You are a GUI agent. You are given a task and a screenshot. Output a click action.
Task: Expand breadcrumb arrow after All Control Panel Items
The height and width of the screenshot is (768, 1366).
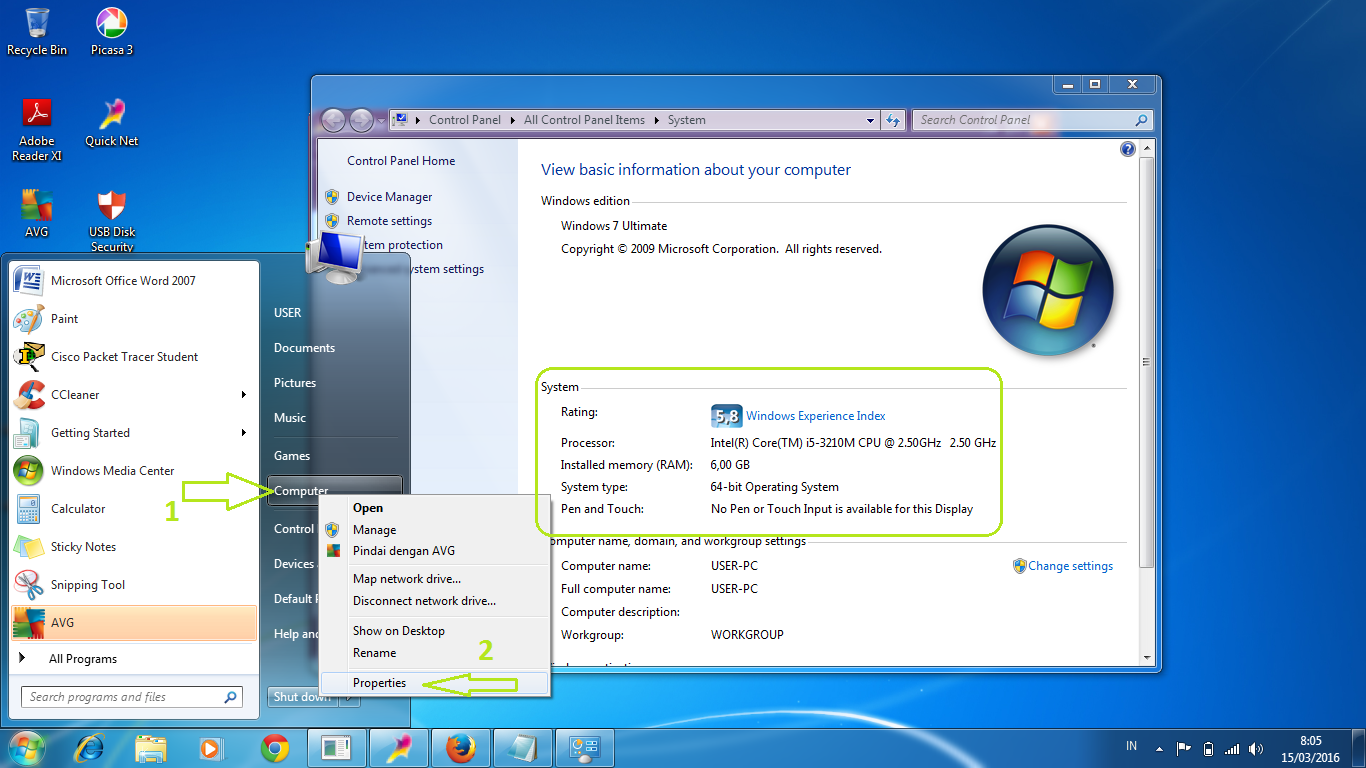(656, 120)
